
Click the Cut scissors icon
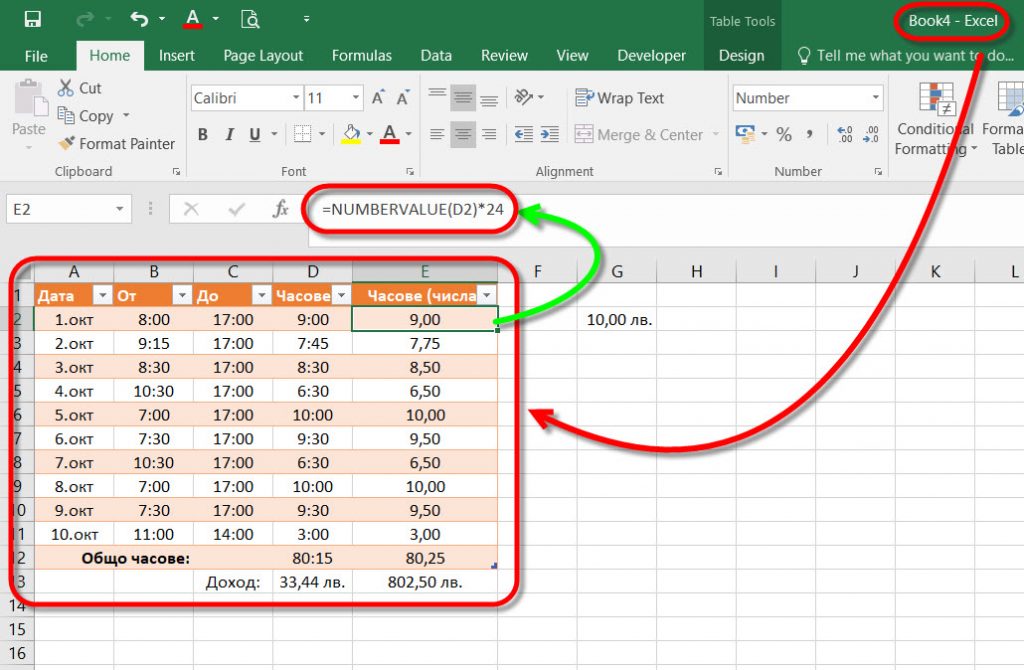67,88
